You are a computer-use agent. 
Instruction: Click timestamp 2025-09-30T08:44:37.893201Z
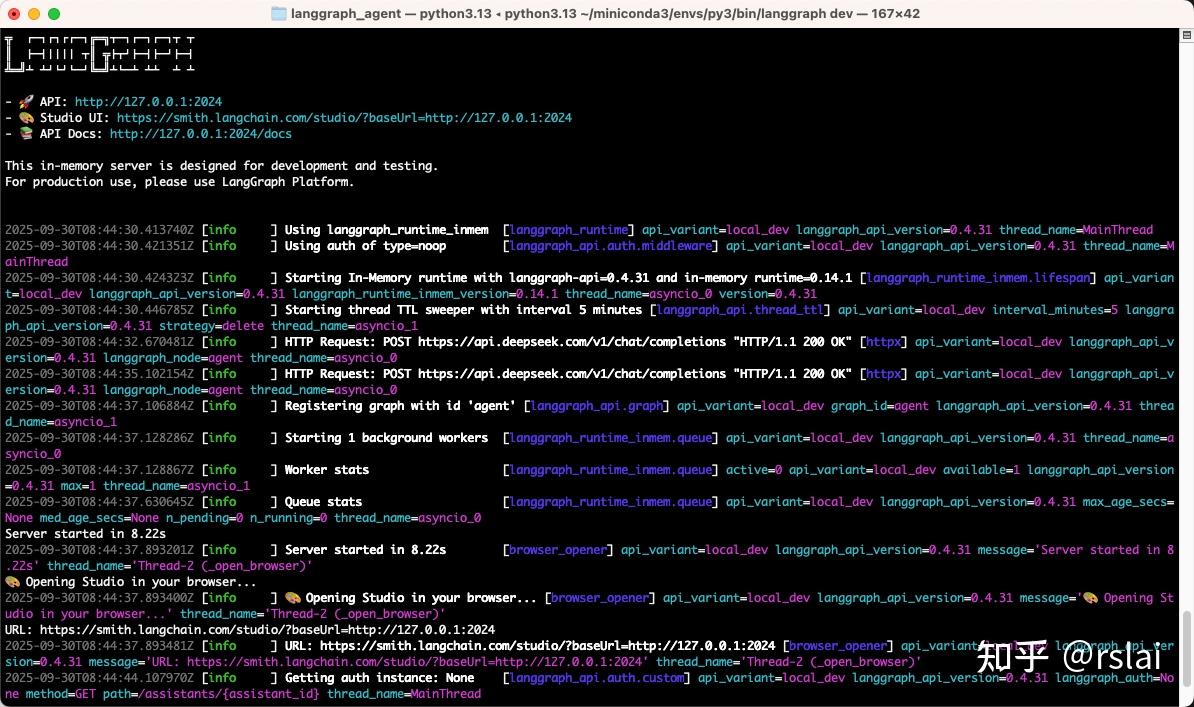click(x=99, y=549)
